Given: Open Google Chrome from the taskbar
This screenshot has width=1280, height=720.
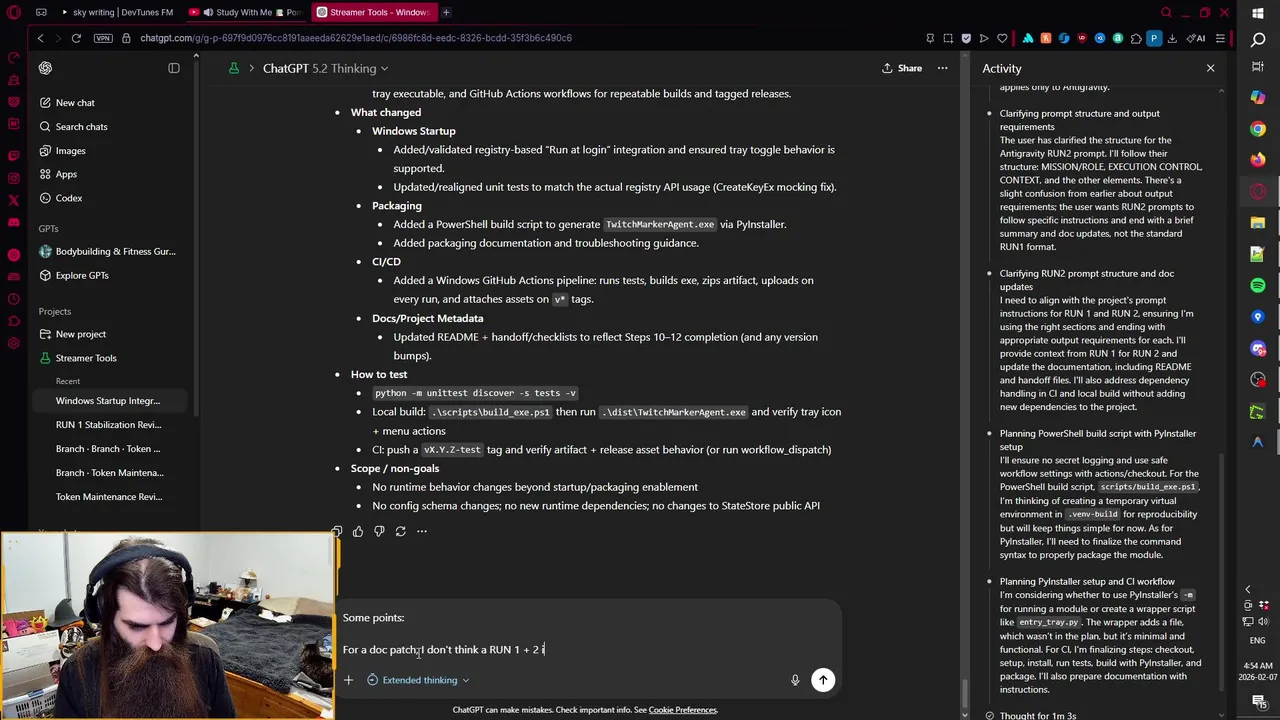Looking at the screenshot, I should (x=1258, y=128).
